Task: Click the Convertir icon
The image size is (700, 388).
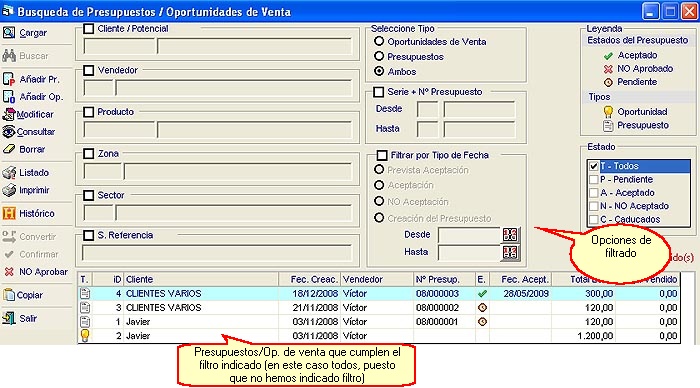Action: tap(9, 237)
